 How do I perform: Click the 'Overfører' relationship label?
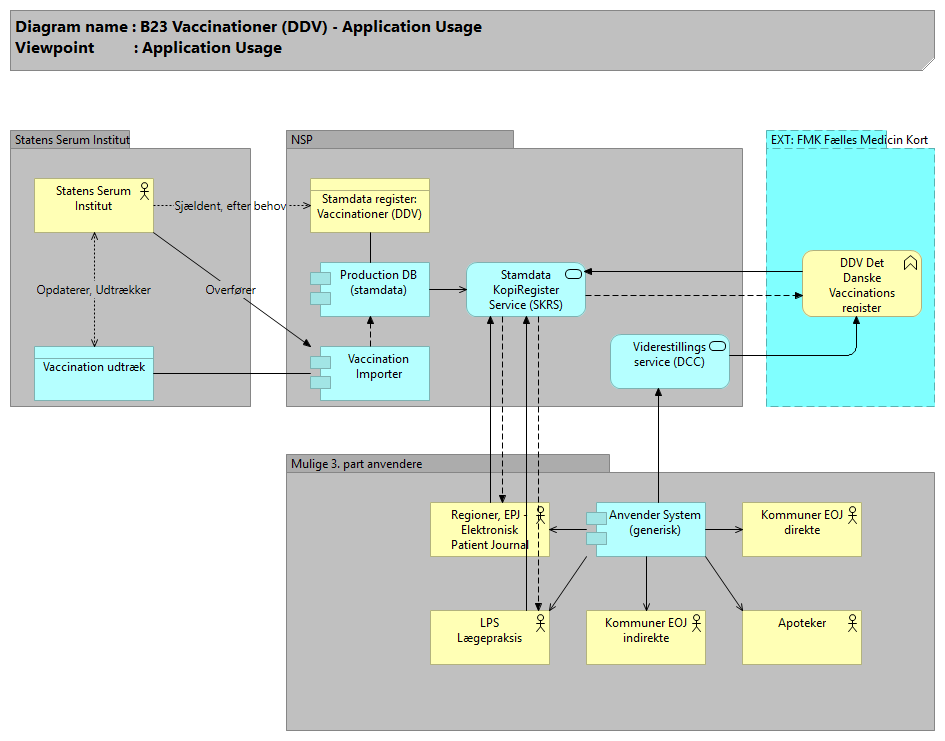(231, 290)
